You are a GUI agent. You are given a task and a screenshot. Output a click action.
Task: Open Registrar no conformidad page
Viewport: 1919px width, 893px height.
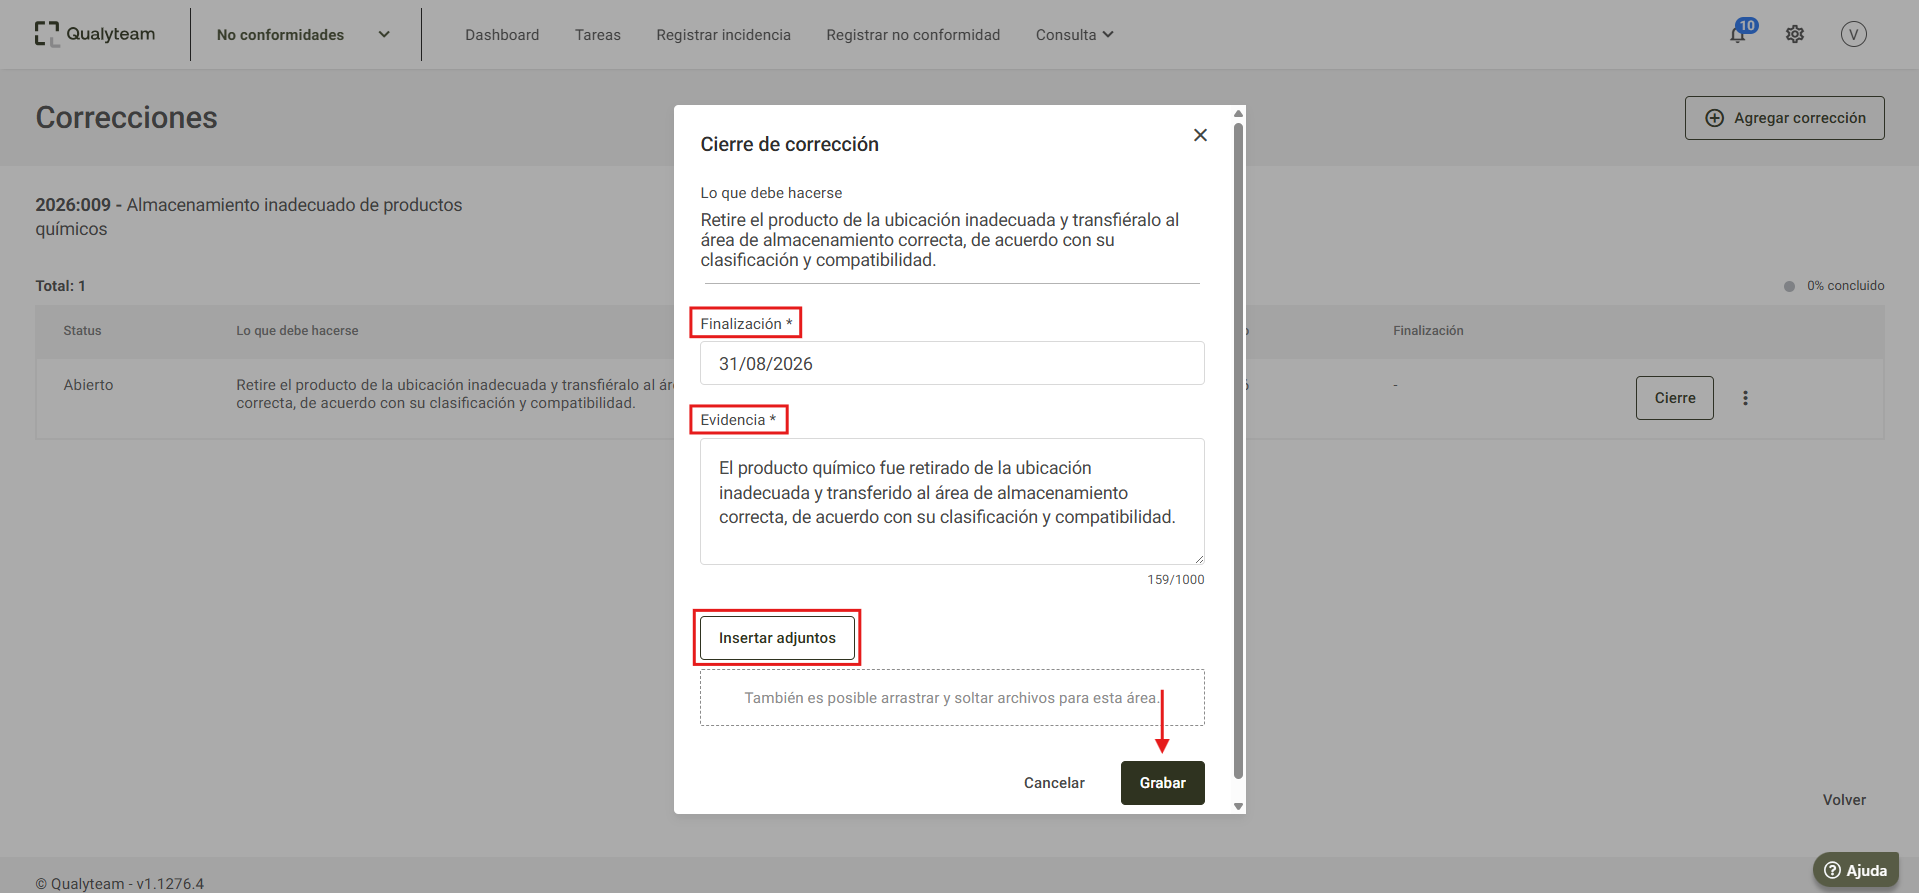click(x=913, y=35)
